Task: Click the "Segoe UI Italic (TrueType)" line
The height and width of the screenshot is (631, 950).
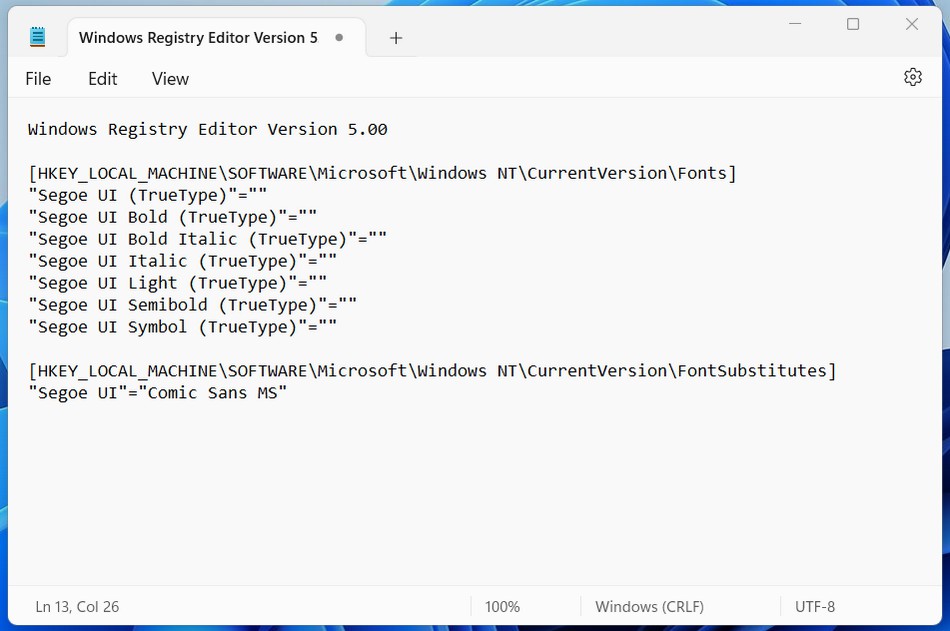Action: coord(182,261)
